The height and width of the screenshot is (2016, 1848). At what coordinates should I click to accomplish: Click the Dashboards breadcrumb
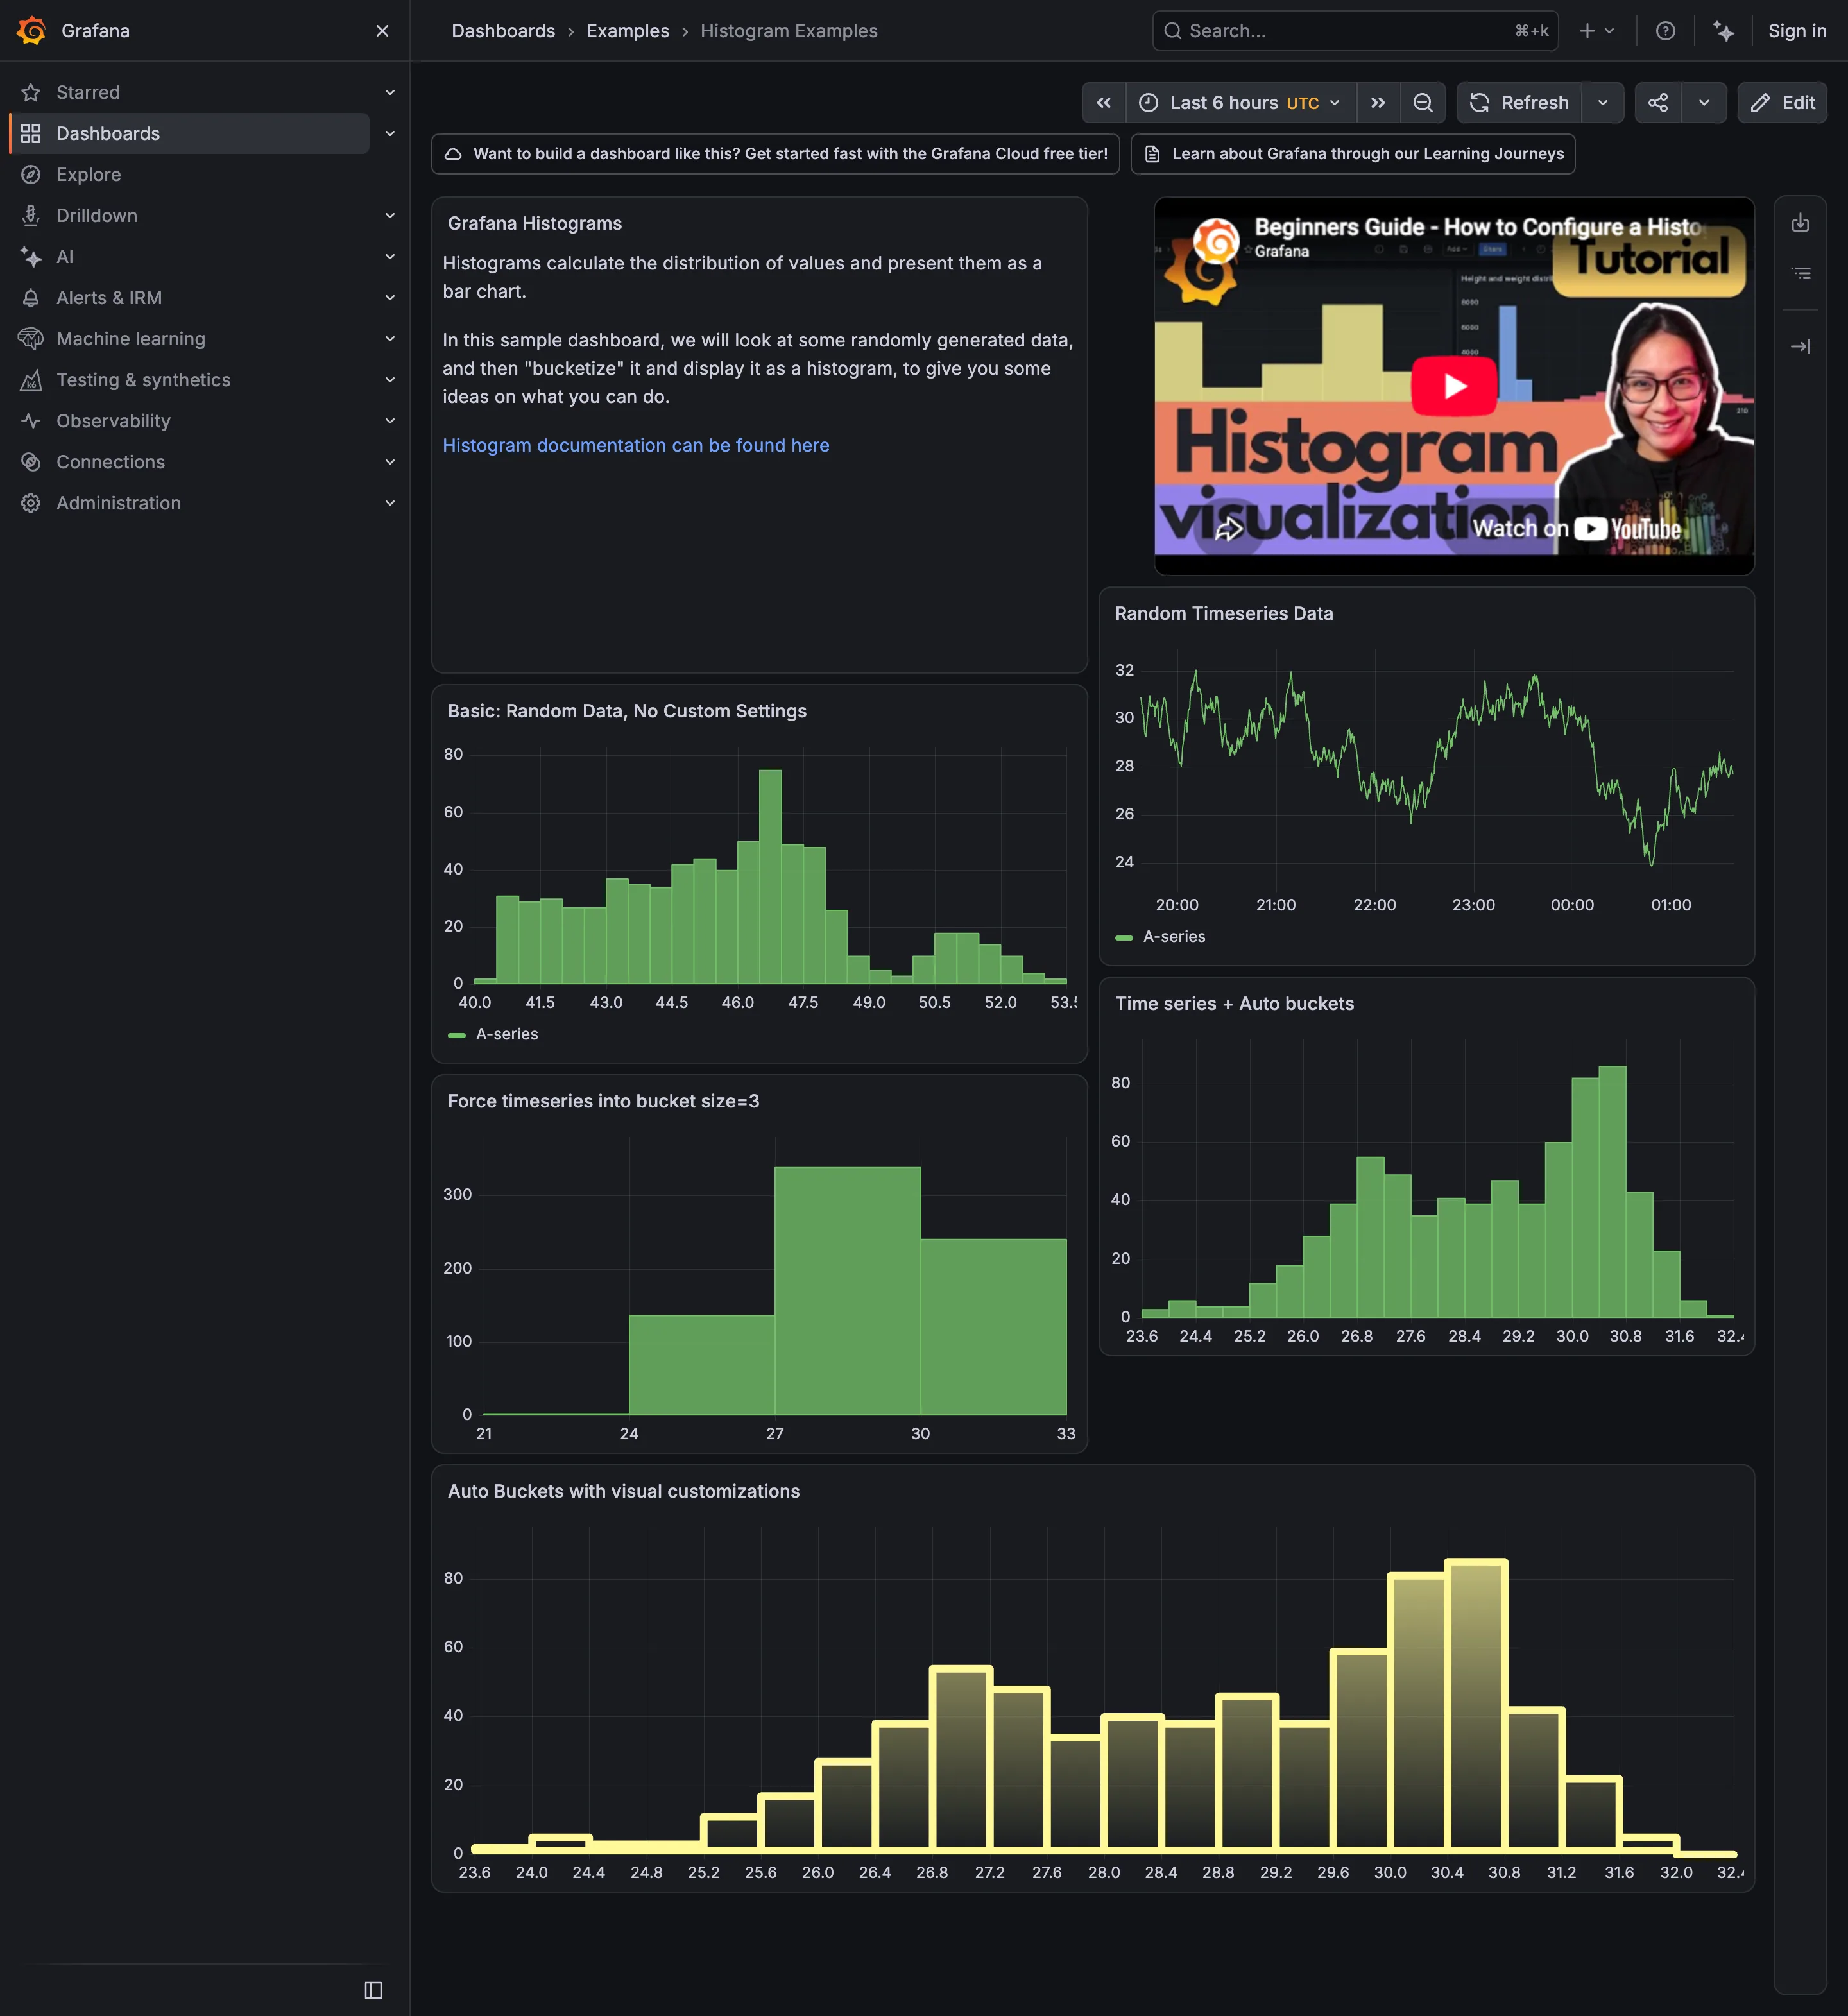click(x=503, y=31)
